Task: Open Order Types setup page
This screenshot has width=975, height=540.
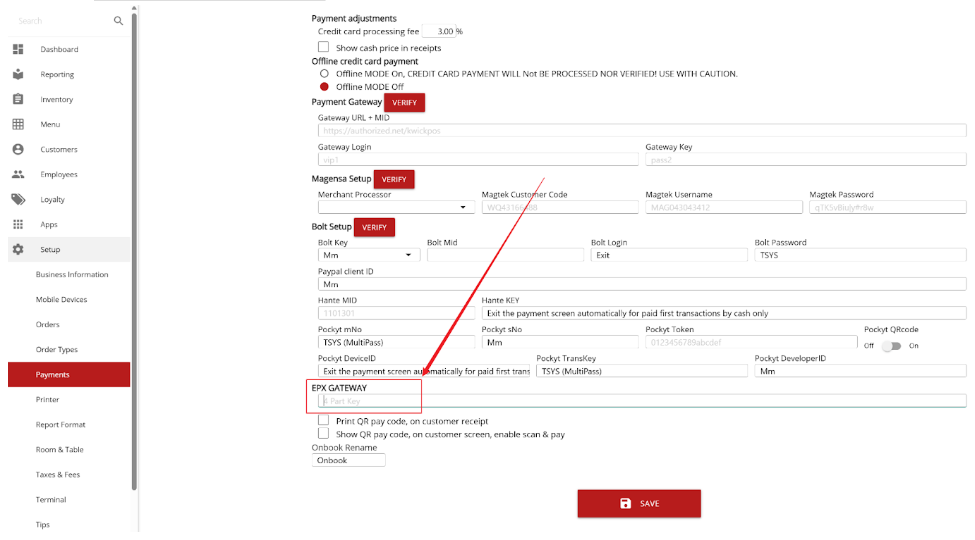Action: tap(57, 350)
